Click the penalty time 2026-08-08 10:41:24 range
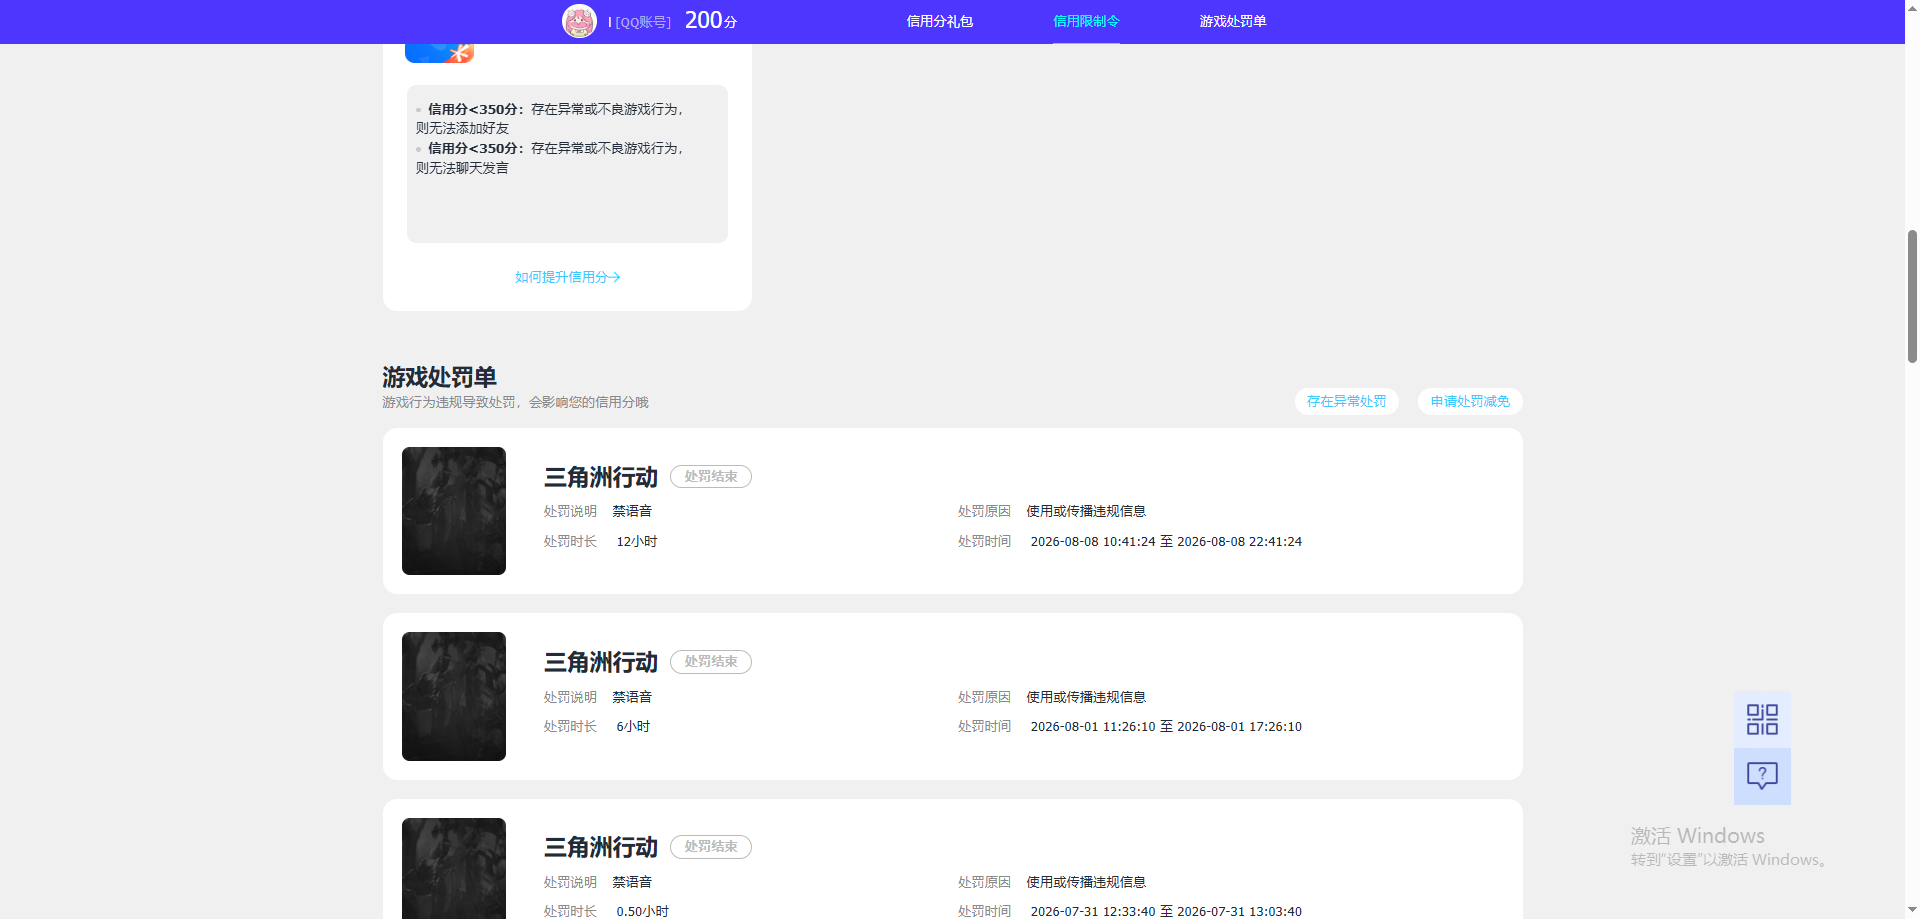The height and width of the screenshot is (919, 1920). (x=1166, y=542)
